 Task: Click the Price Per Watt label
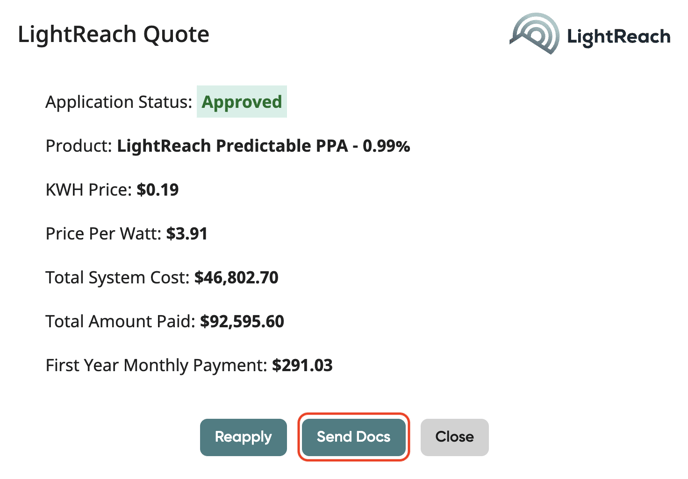pos(104,233)
